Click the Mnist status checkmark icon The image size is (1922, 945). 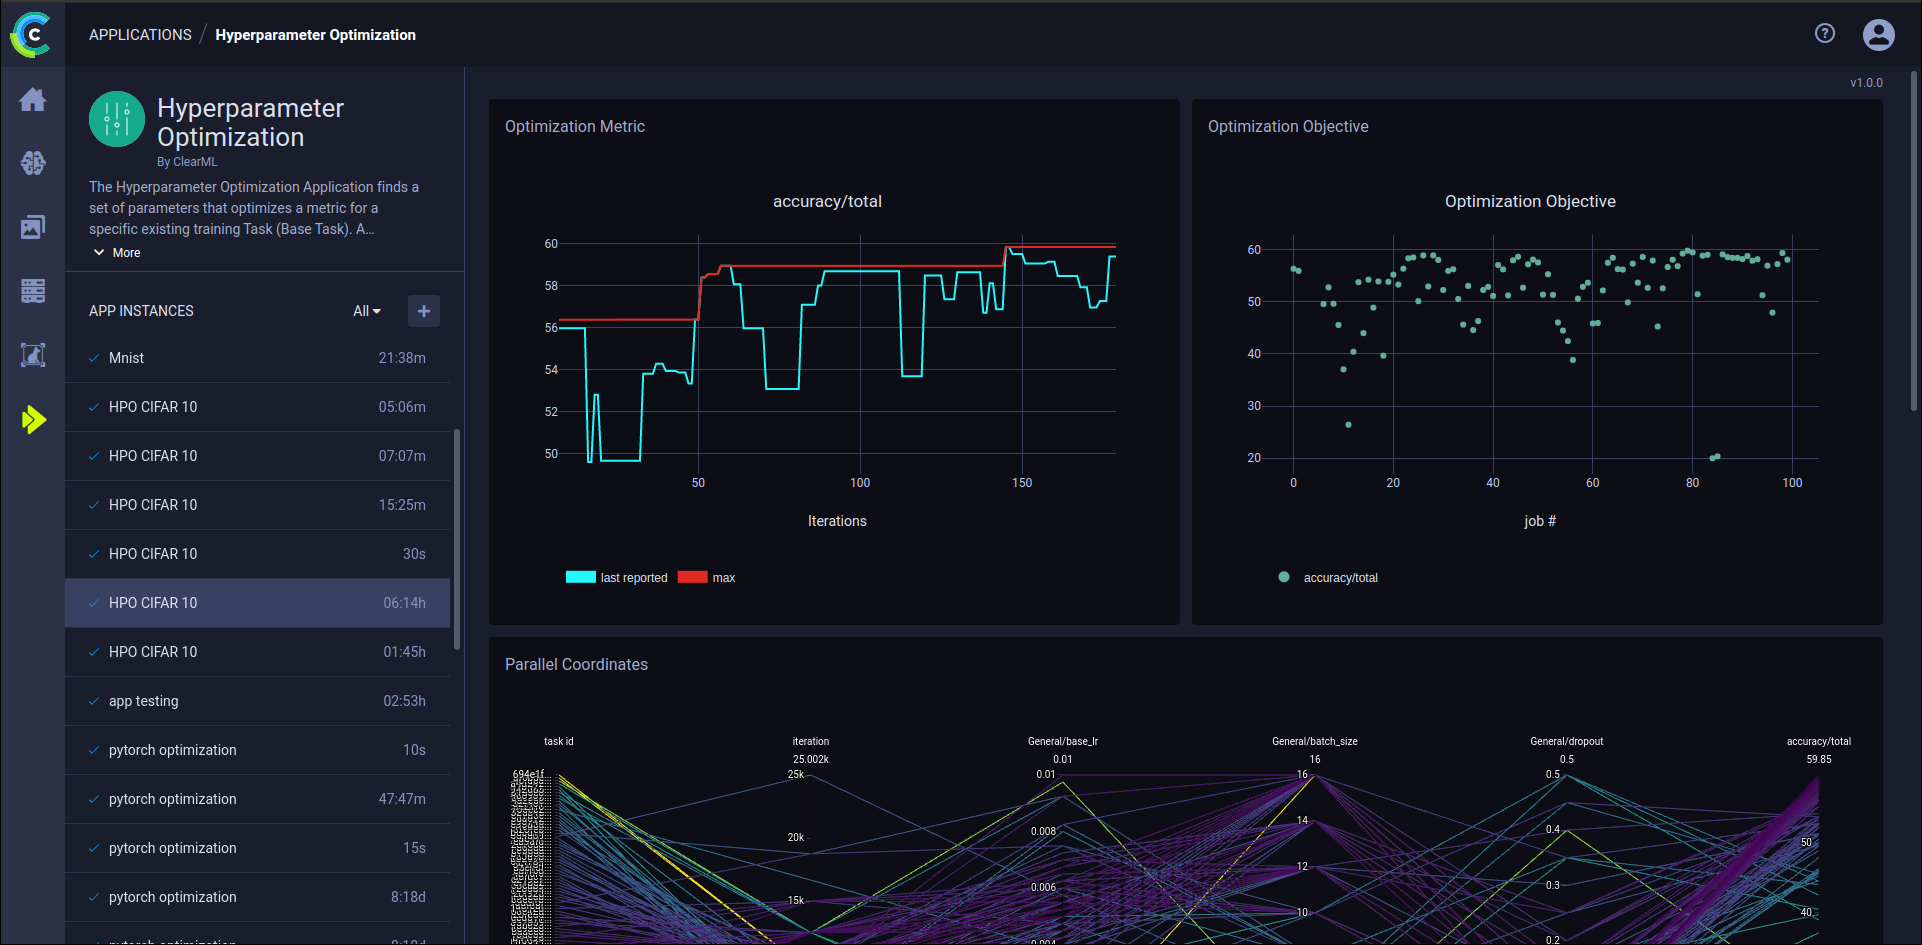coord(94,358)
